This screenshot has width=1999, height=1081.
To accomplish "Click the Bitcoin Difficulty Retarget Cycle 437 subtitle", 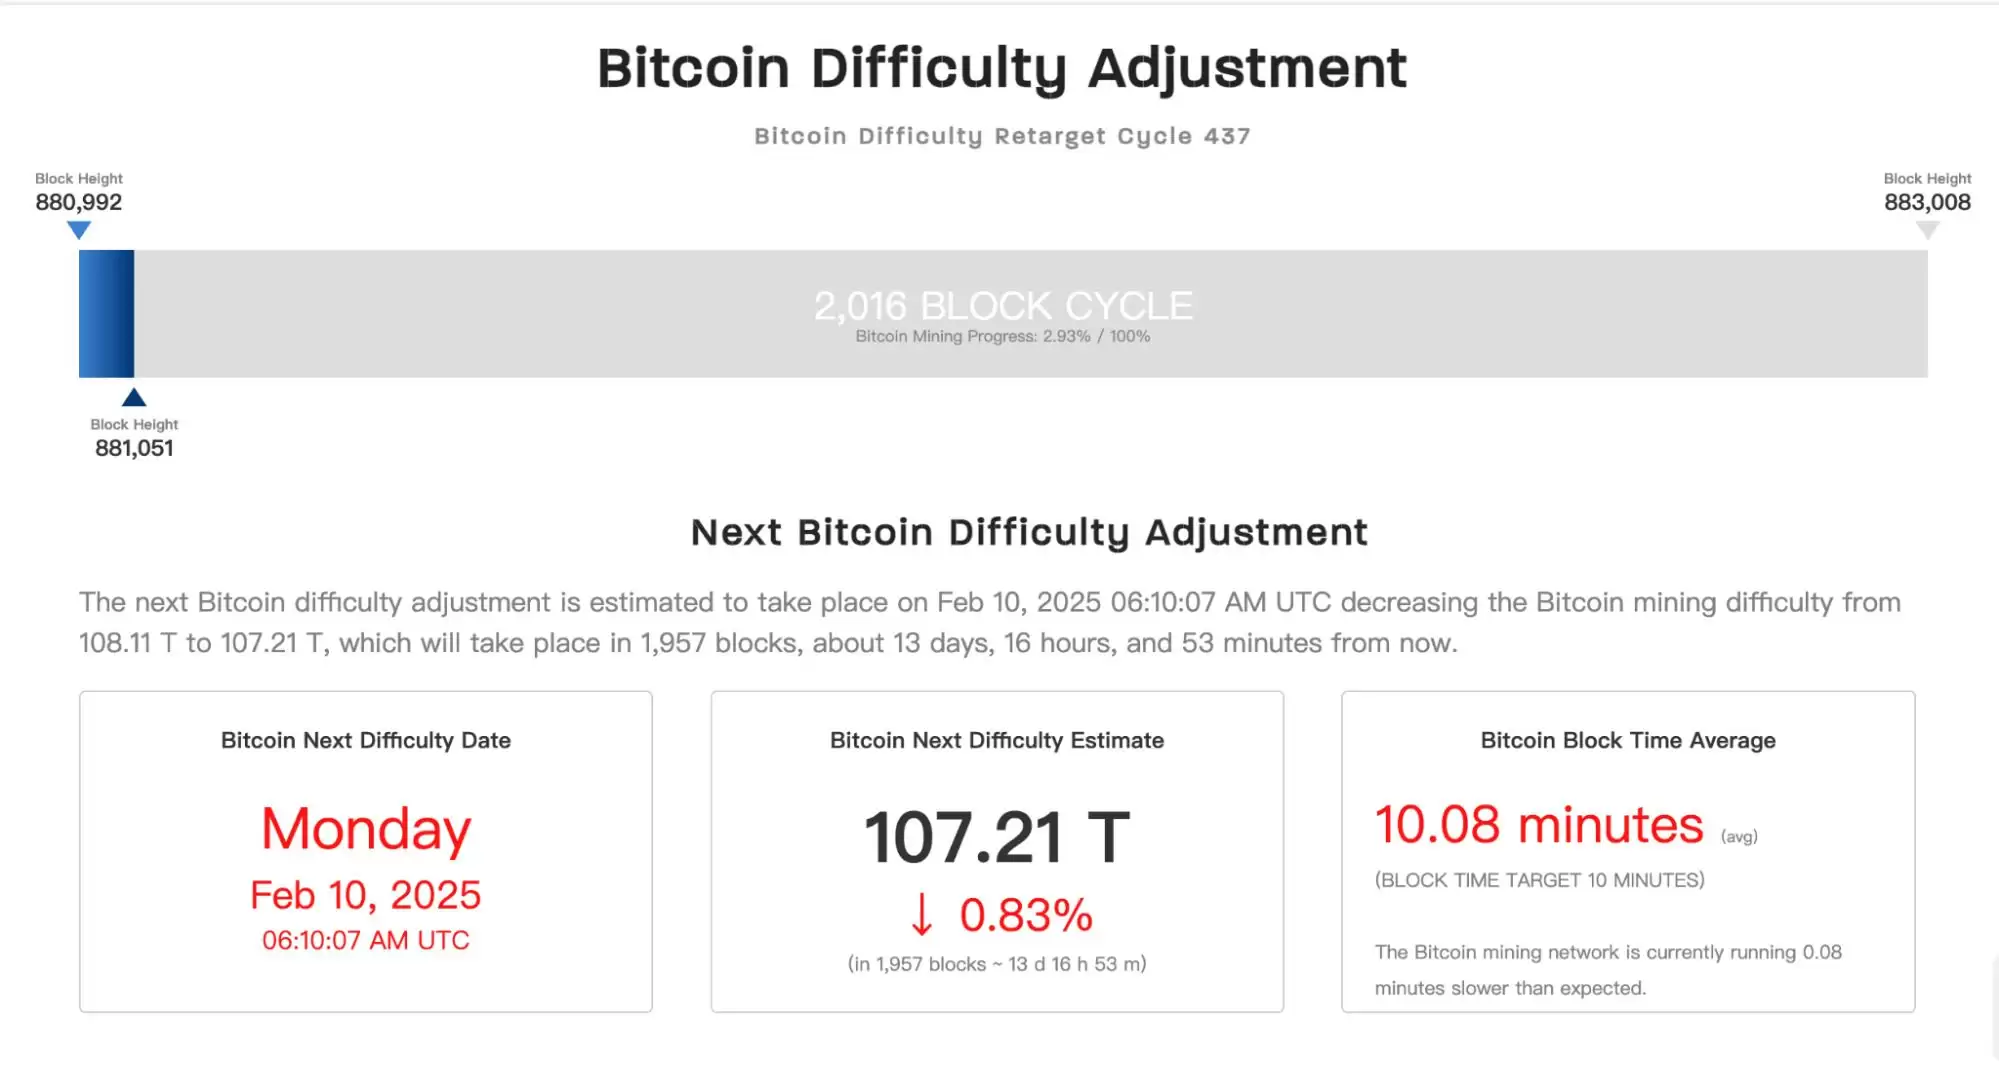I will coord(1002,136).
